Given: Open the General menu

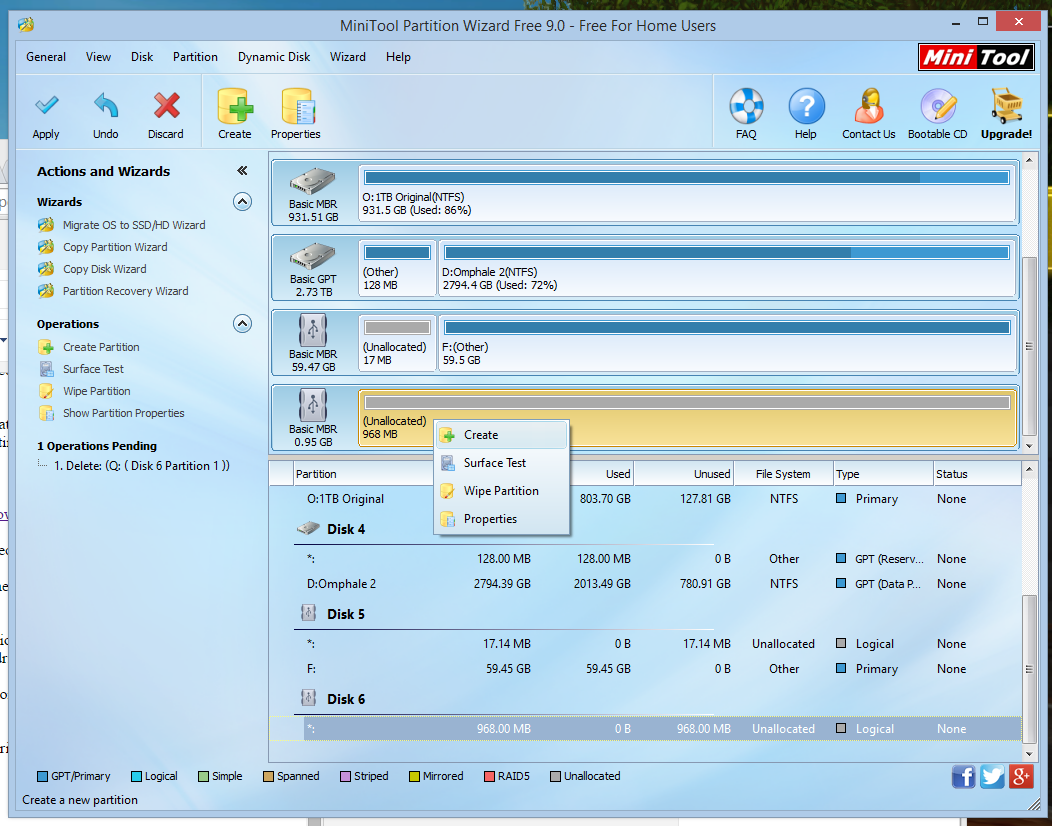Looking at the screenshot, I should [46, 57].
